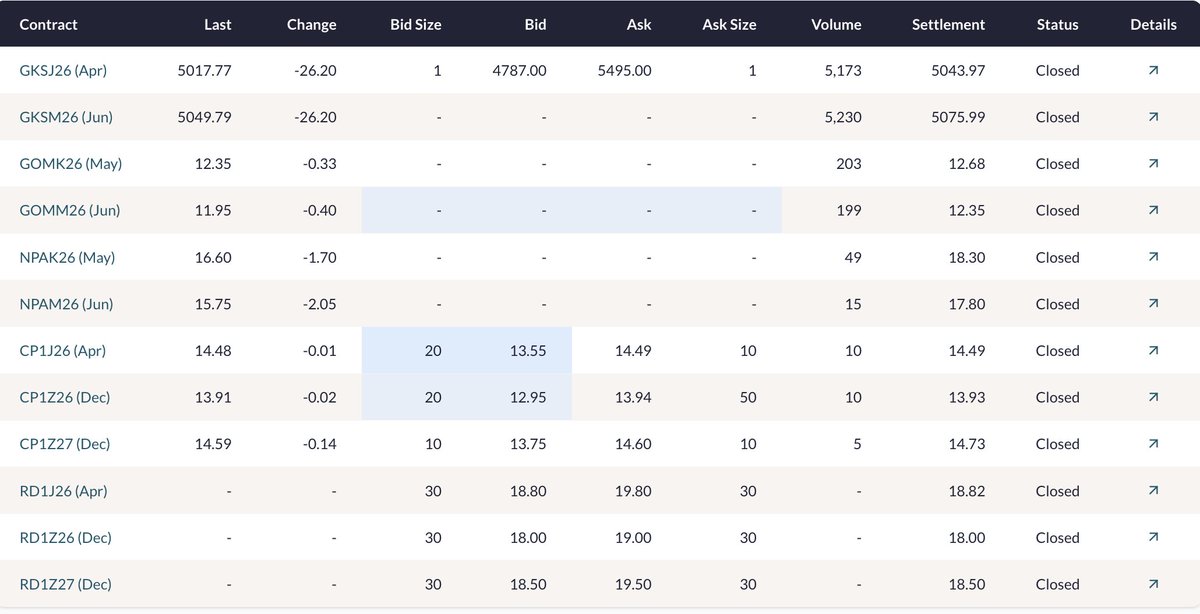Open the GOMK26 (May) contract link
1200x614 pixels.
71,164
